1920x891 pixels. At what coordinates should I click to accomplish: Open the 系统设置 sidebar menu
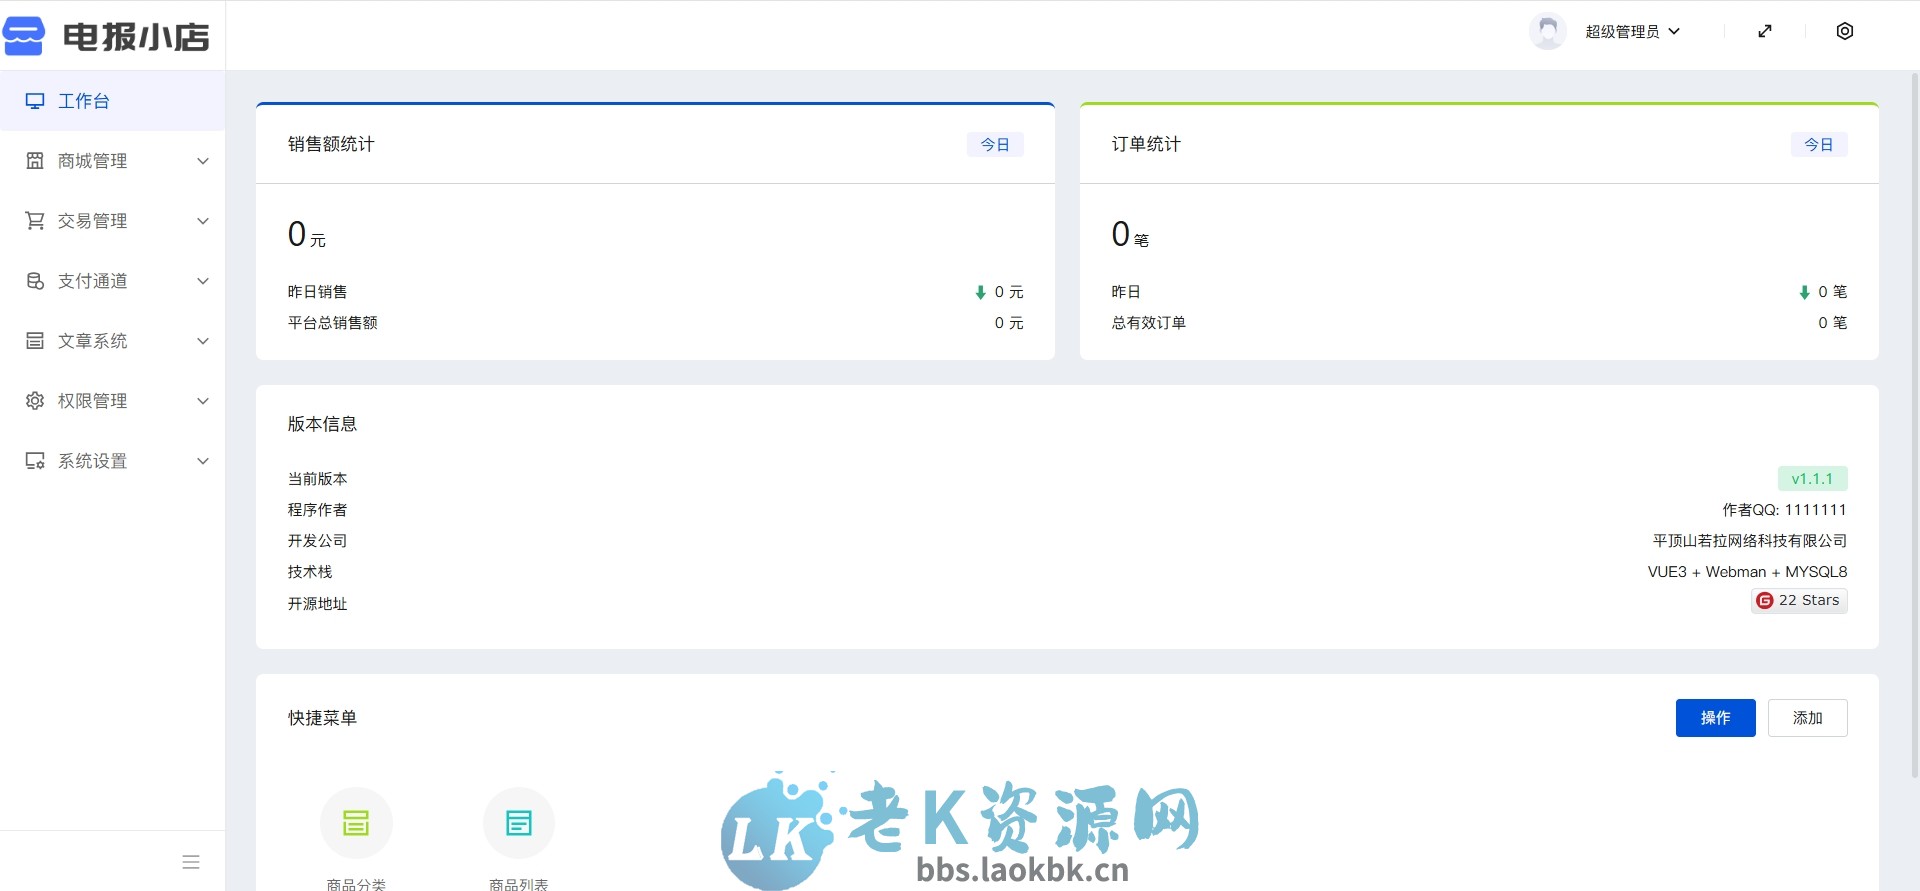point(112,461)
